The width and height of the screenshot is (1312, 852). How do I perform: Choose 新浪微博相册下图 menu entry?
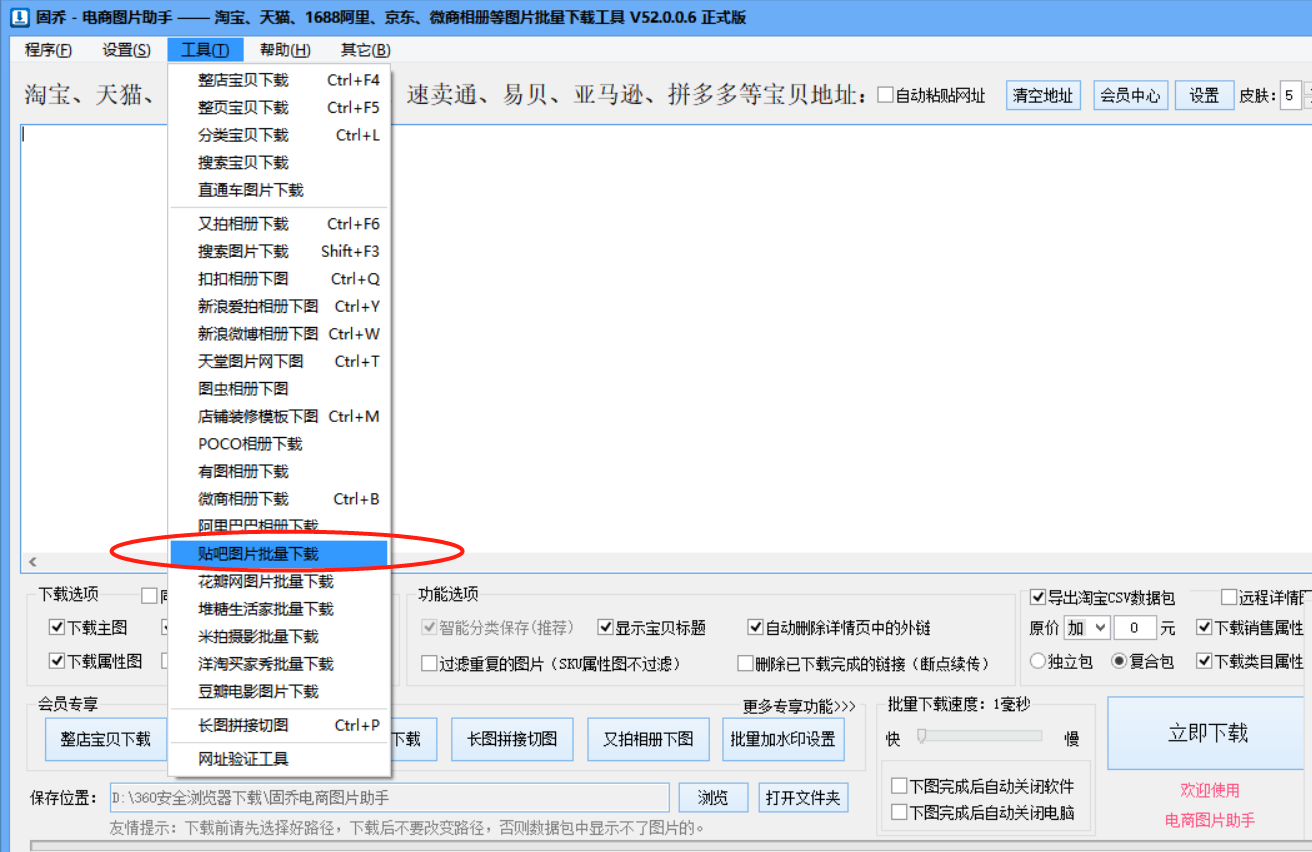(279, 334)
